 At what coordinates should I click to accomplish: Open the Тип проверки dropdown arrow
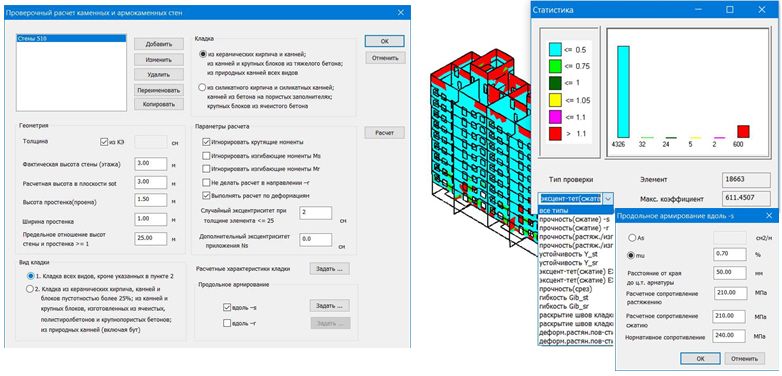[x=608, y=198]
